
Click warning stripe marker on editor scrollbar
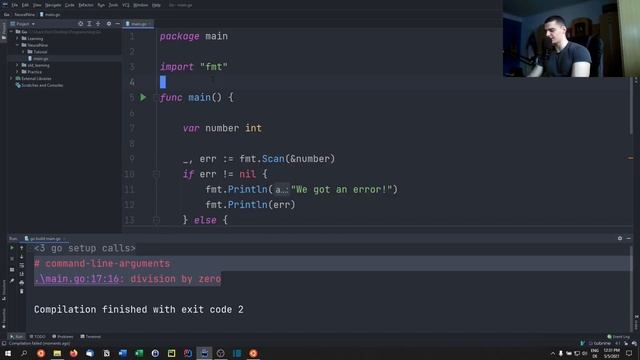[x=631, y=158]
